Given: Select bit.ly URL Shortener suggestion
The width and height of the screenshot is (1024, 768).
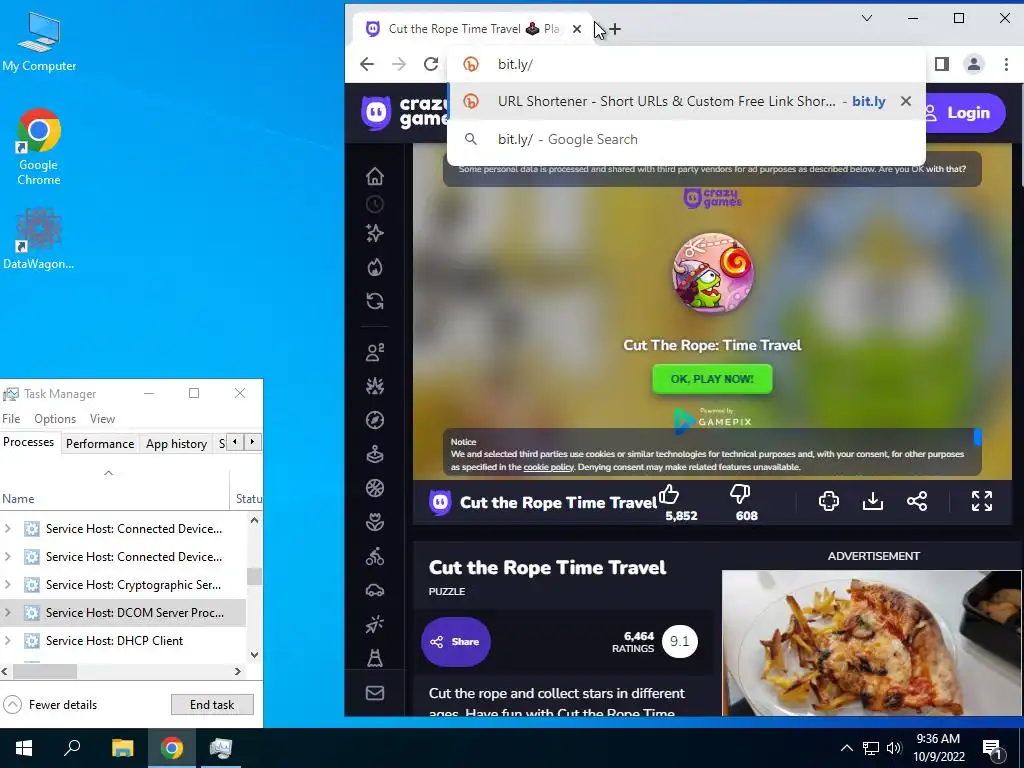Looking at the screenshot, I should click(x=686, y=101).
